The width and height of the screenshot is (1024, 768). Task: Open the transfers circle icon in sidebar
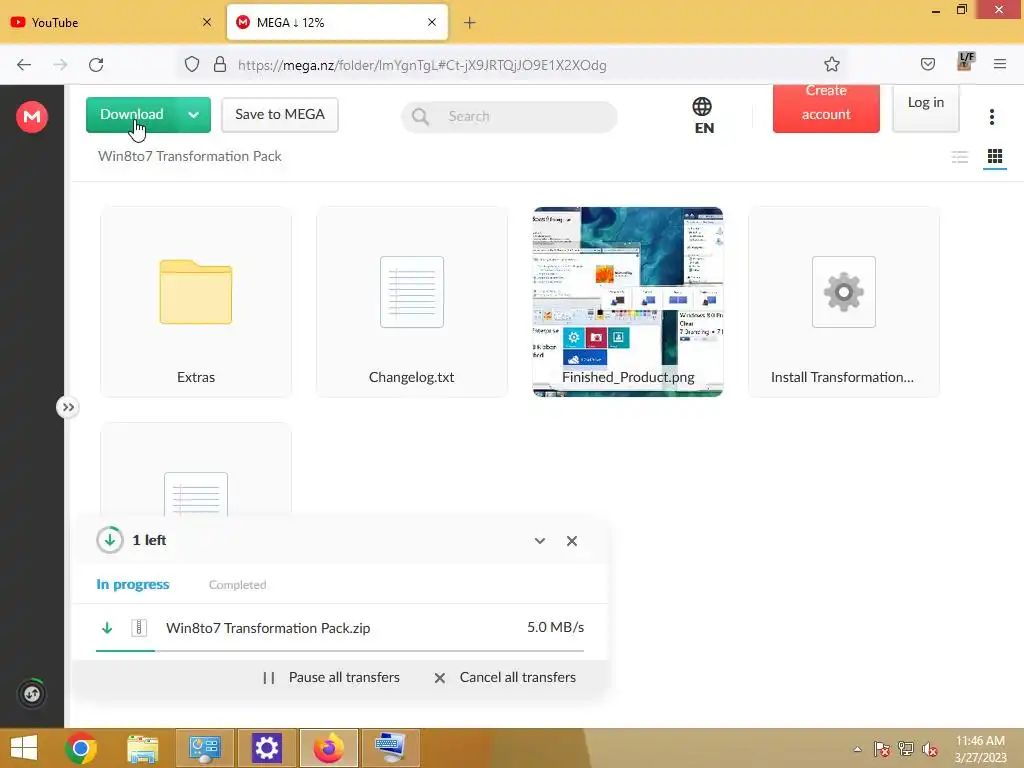click(x=32, y=694)
